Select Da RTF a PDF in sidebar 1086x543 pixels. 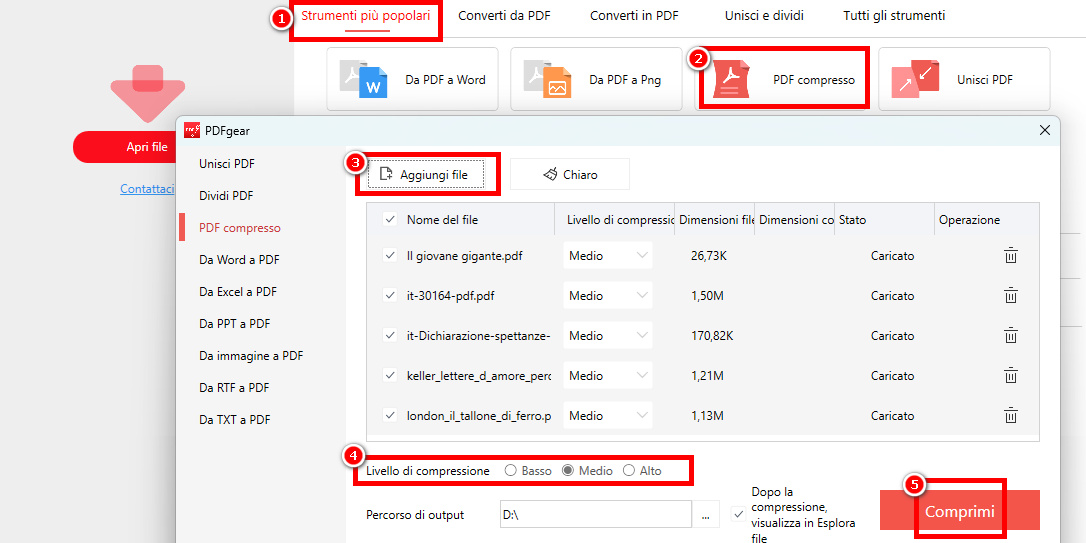[x=233, y=388]
